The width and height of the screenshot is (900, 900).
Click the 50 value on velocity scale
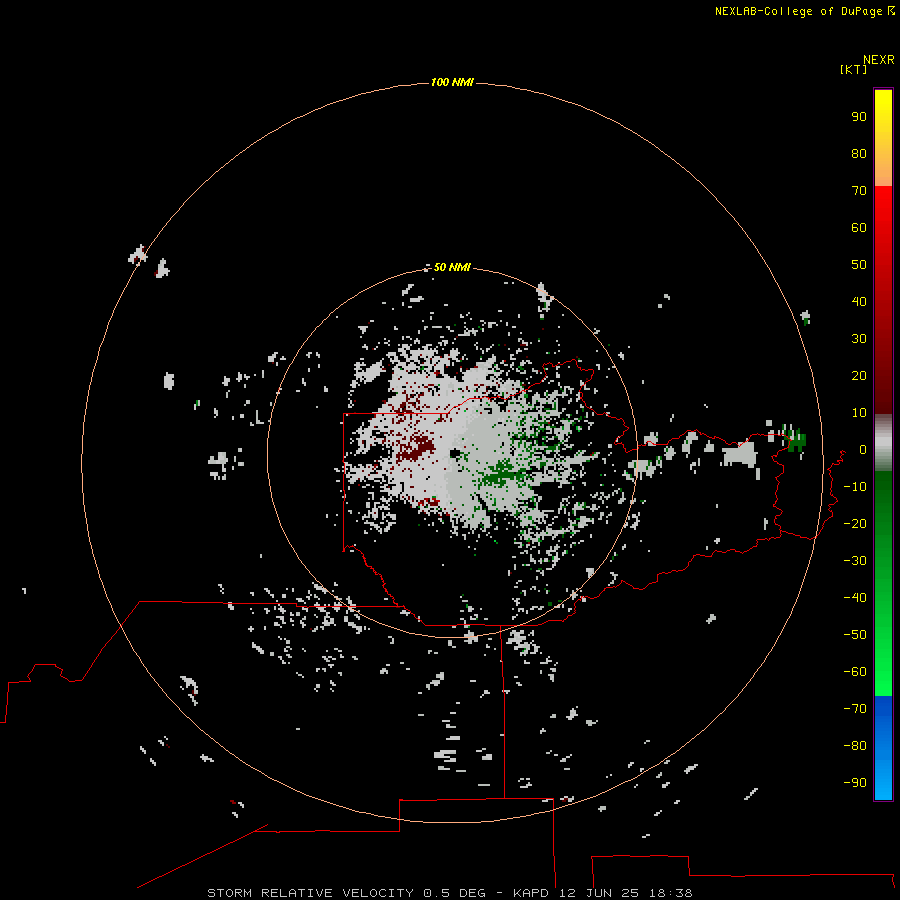pyautogui.click(x=859, y=265)
